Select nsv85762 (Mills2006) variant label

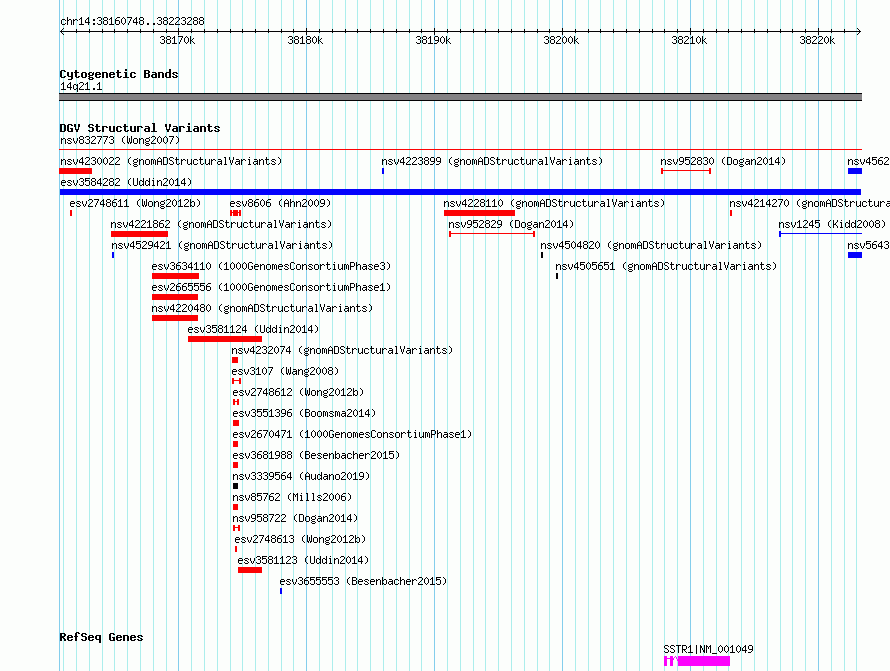(292, 497)
